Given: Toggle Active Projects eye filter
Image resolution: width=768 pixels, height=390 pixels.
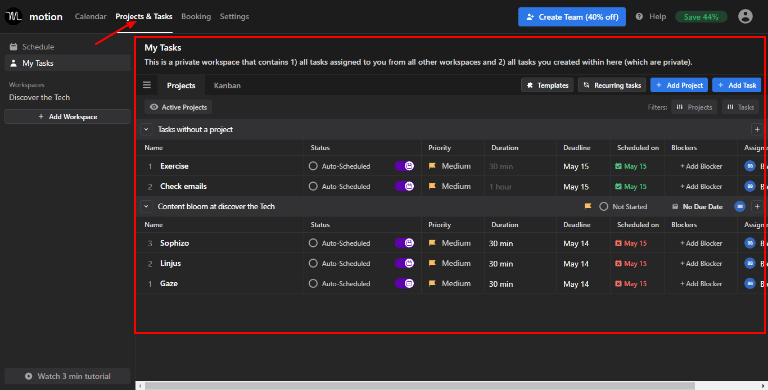Looking at the screenshot, I should pos(178,107).
